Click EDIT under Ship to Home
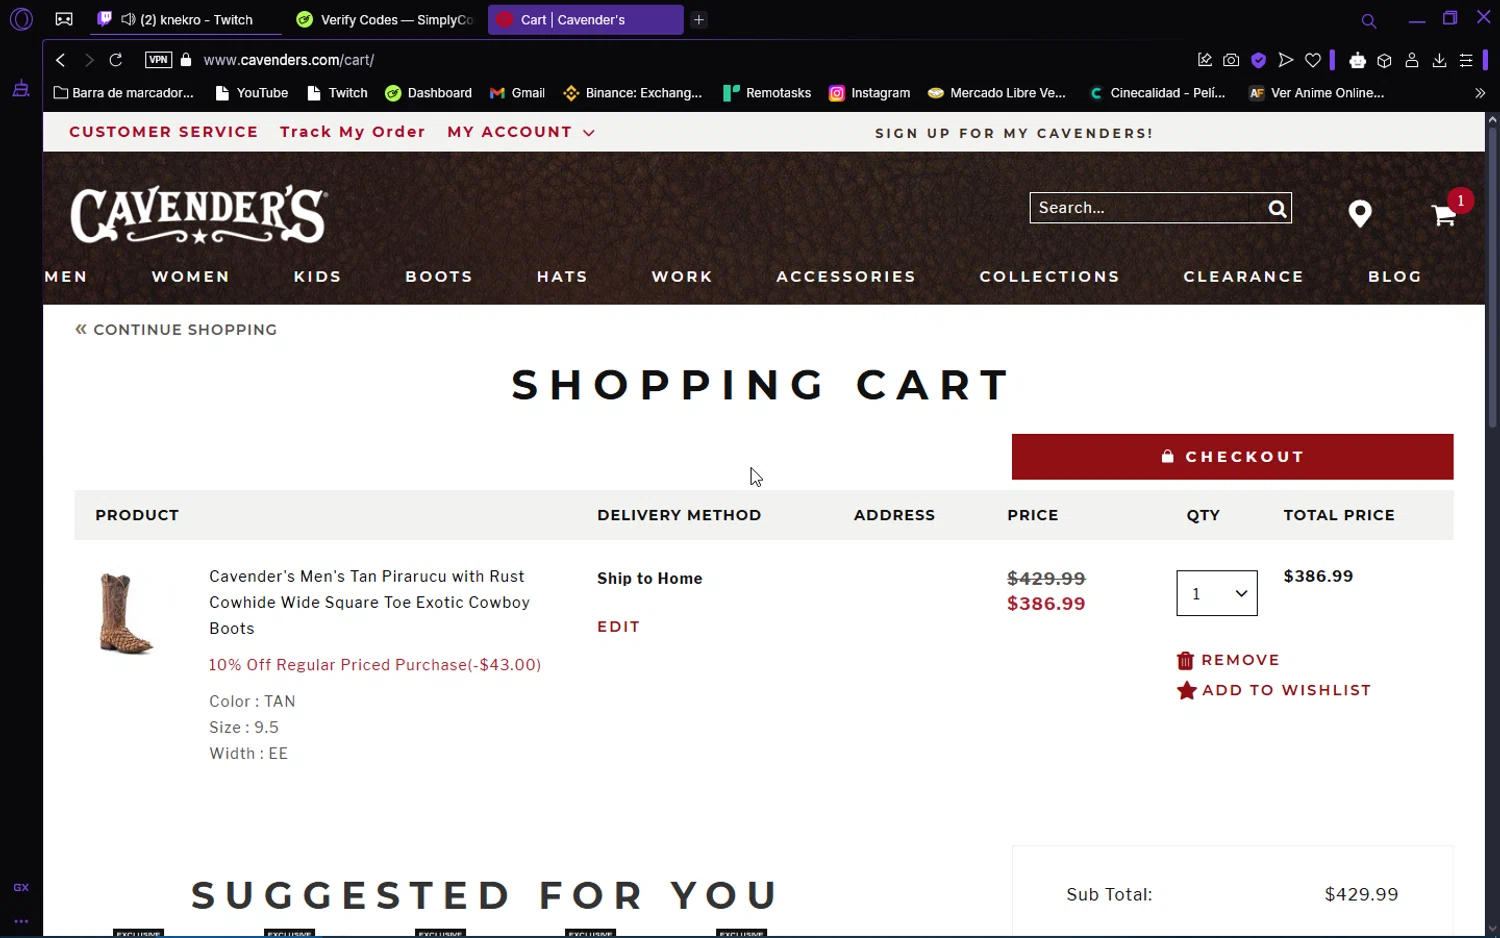The height and width of the screenshot is (938, 1500). 618,627
